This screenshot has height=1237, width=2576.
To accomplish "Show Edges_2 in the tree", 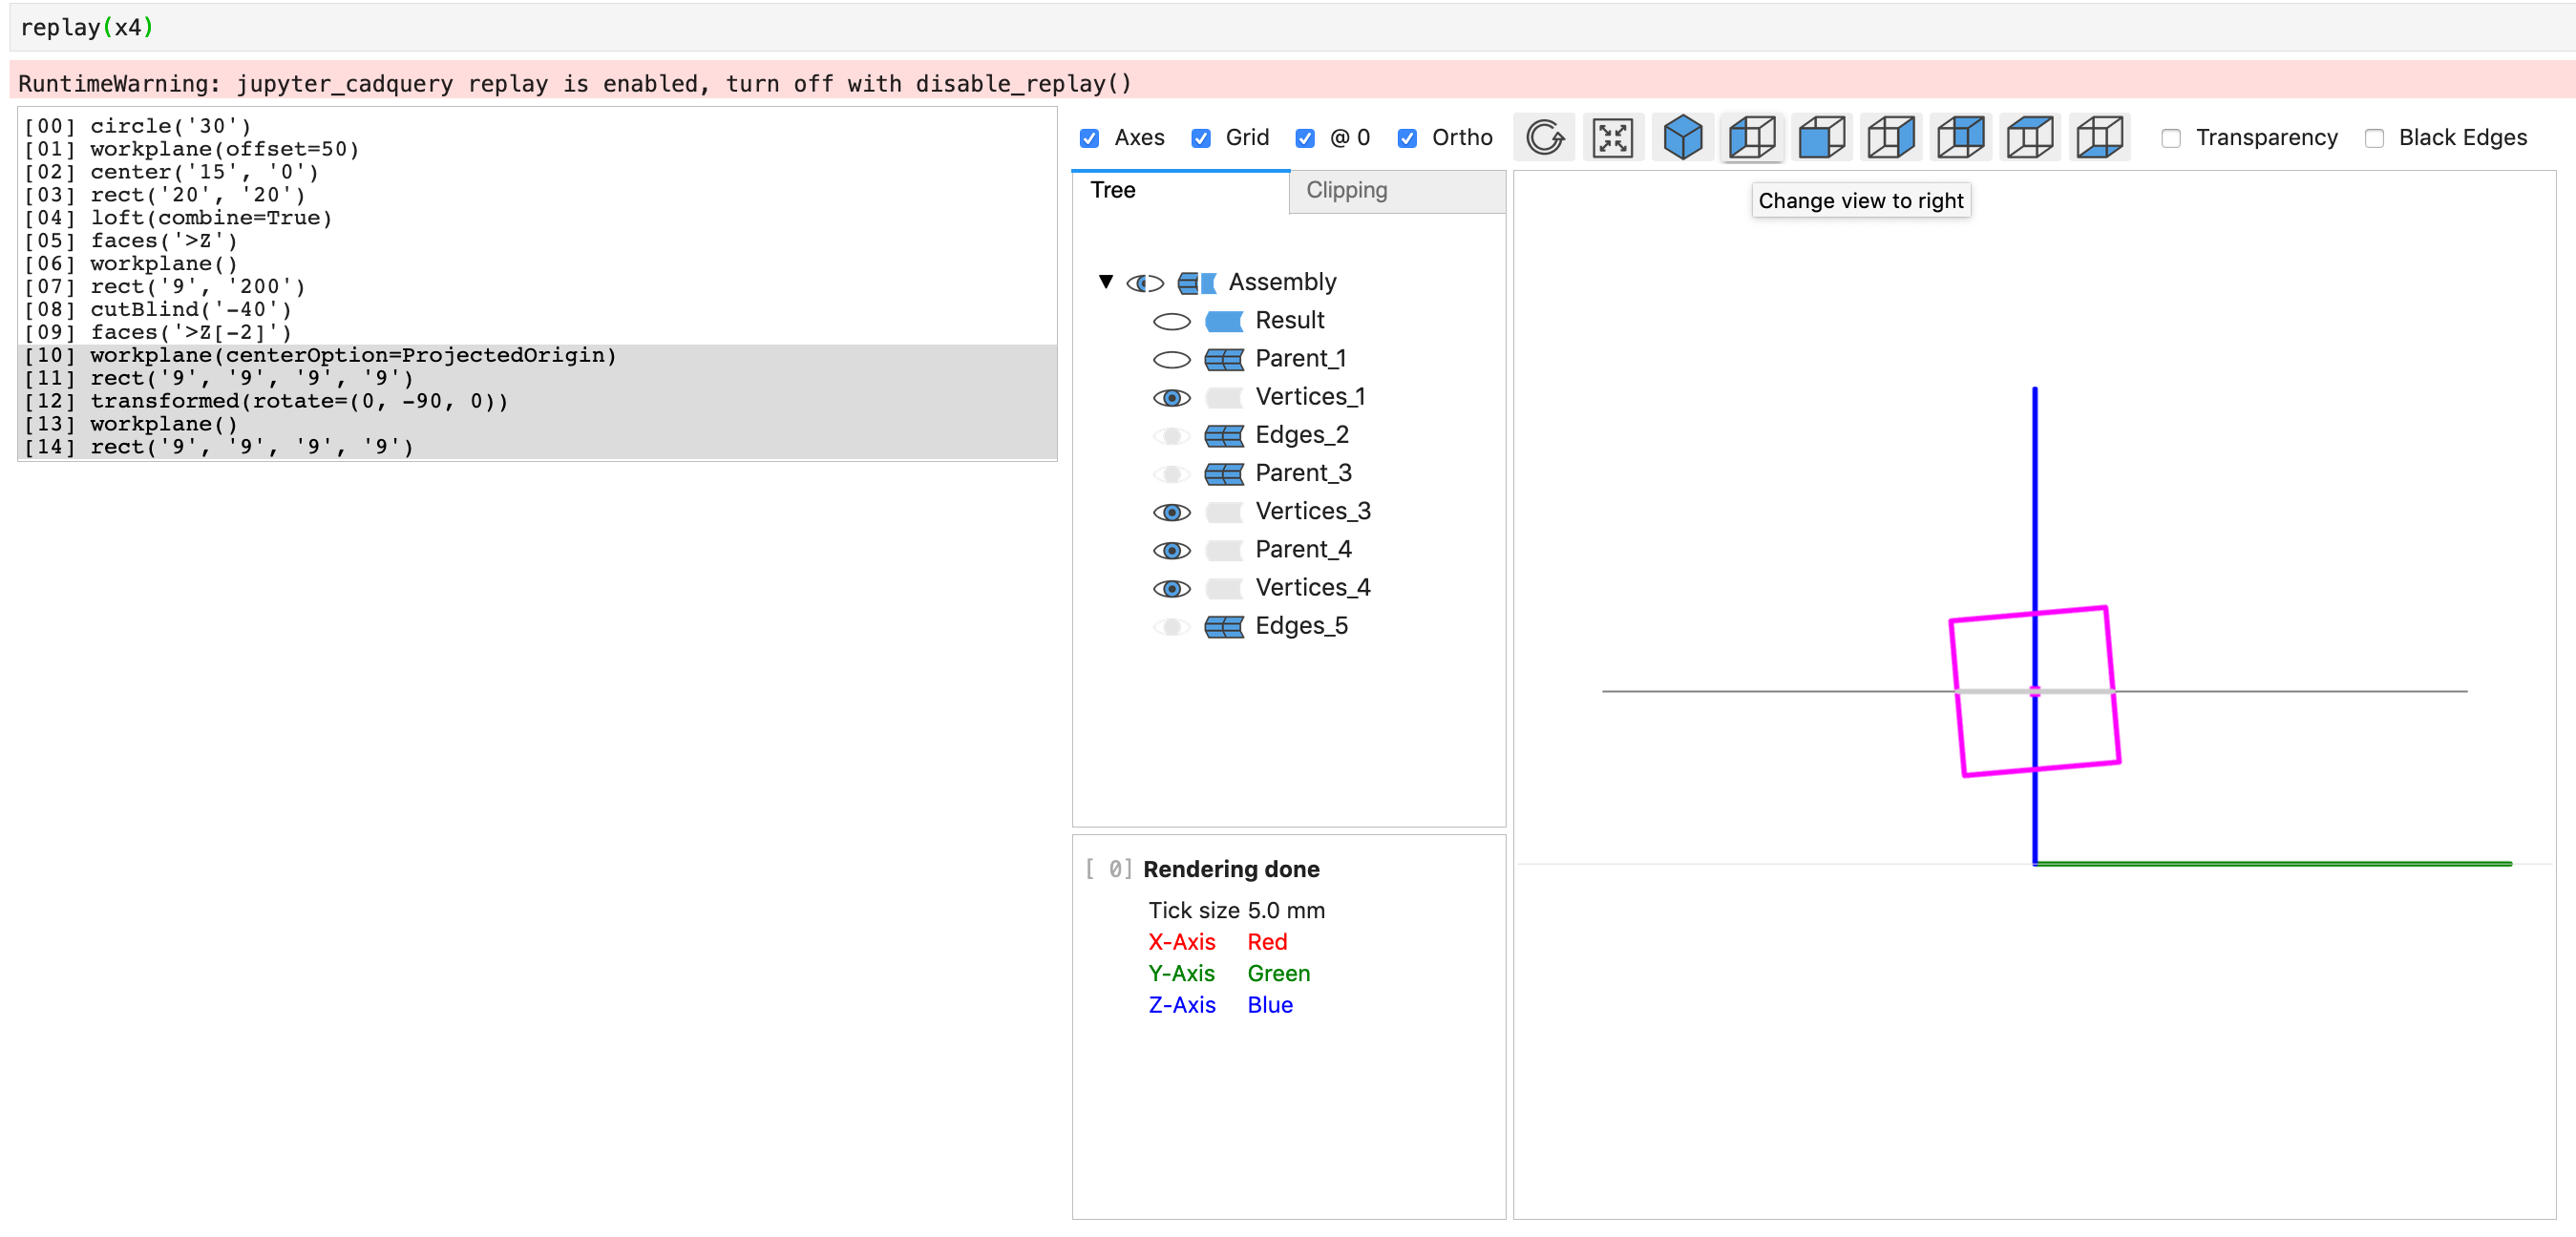I will click(x=1171, y=435).
